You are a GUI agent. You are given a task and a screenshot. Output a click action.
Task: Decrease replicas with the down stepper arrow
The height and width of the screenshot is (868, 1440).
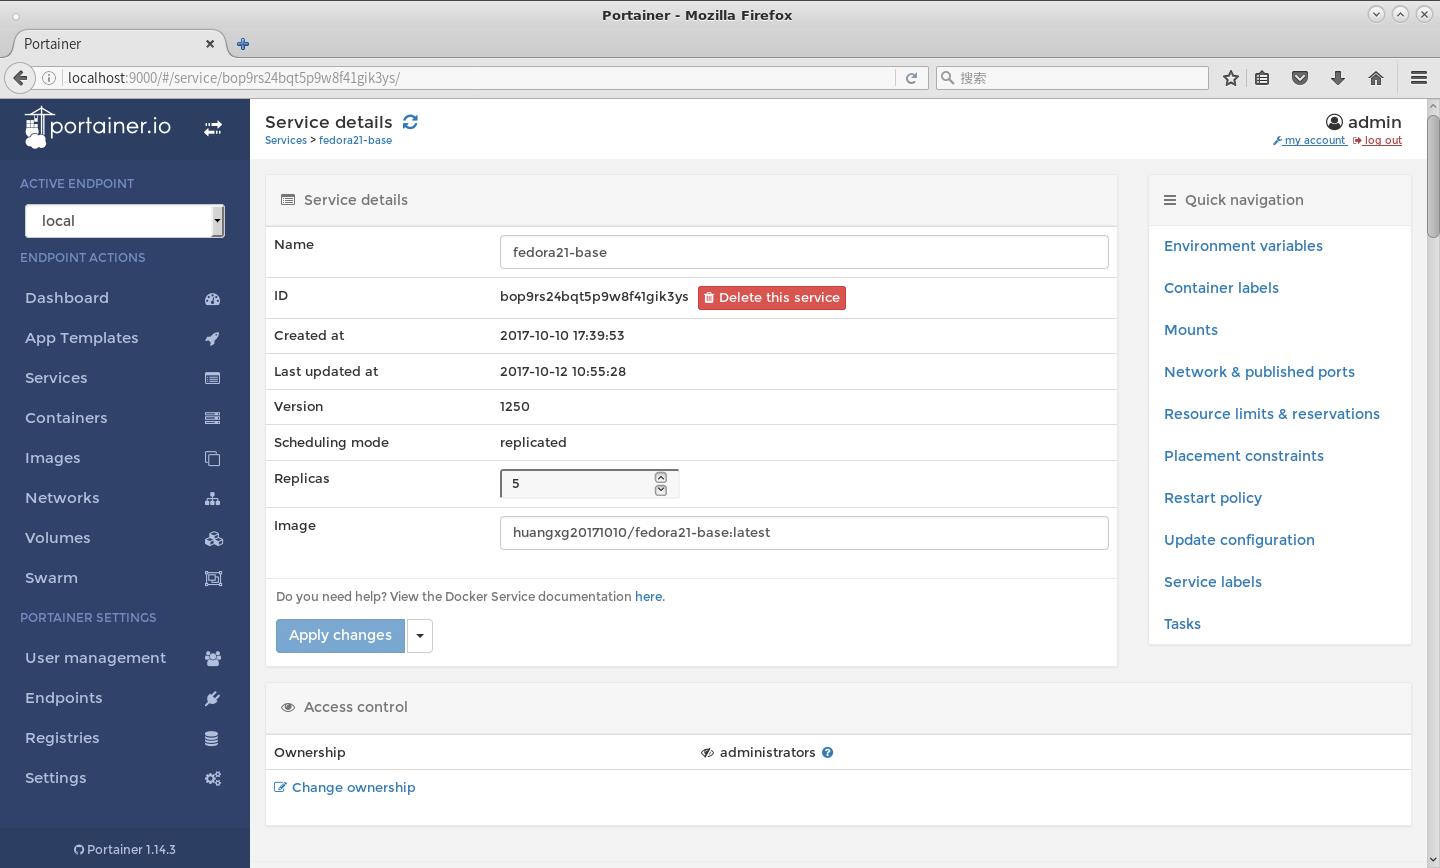tap(661, 490)
